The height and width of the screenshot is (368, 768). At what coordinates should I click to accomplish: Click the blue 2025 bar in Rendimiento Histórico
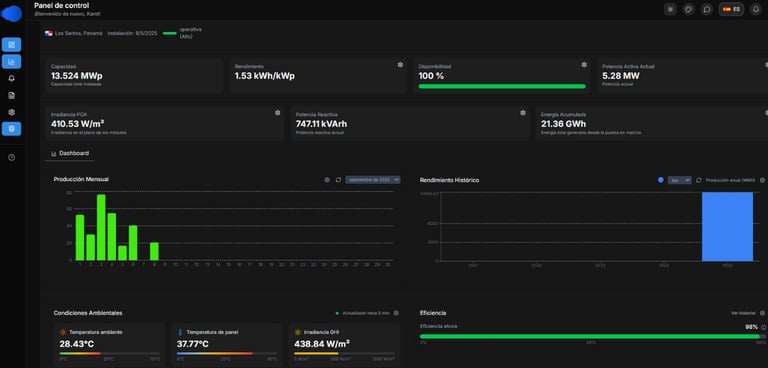[x=727, y=226]
